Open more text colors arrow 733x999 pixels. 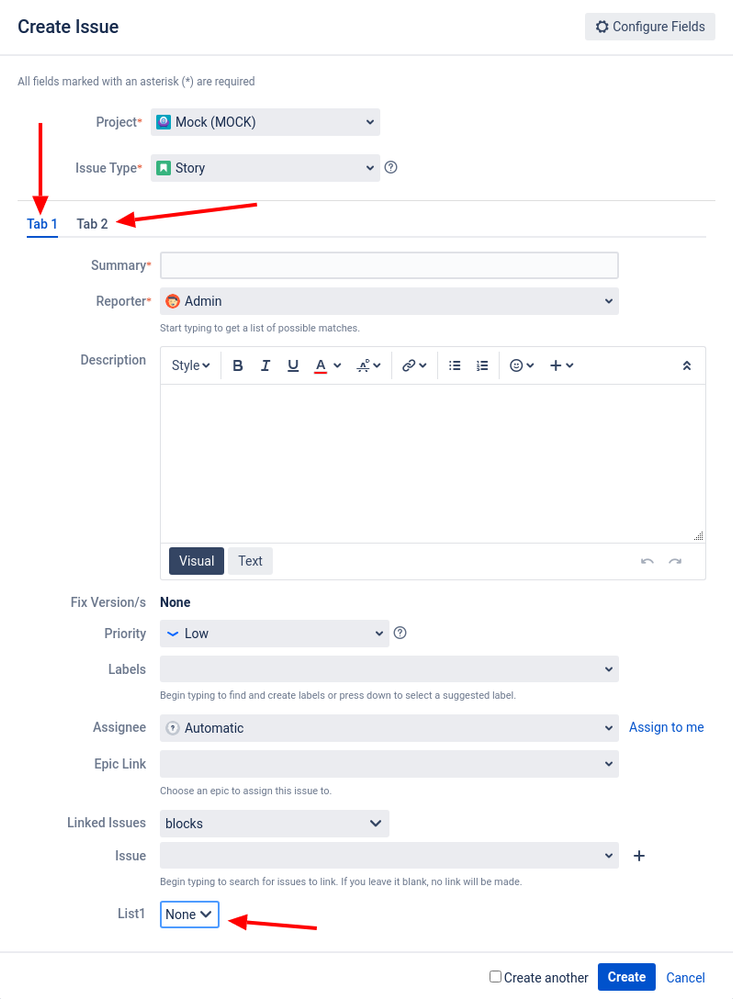tap(337, 366)
